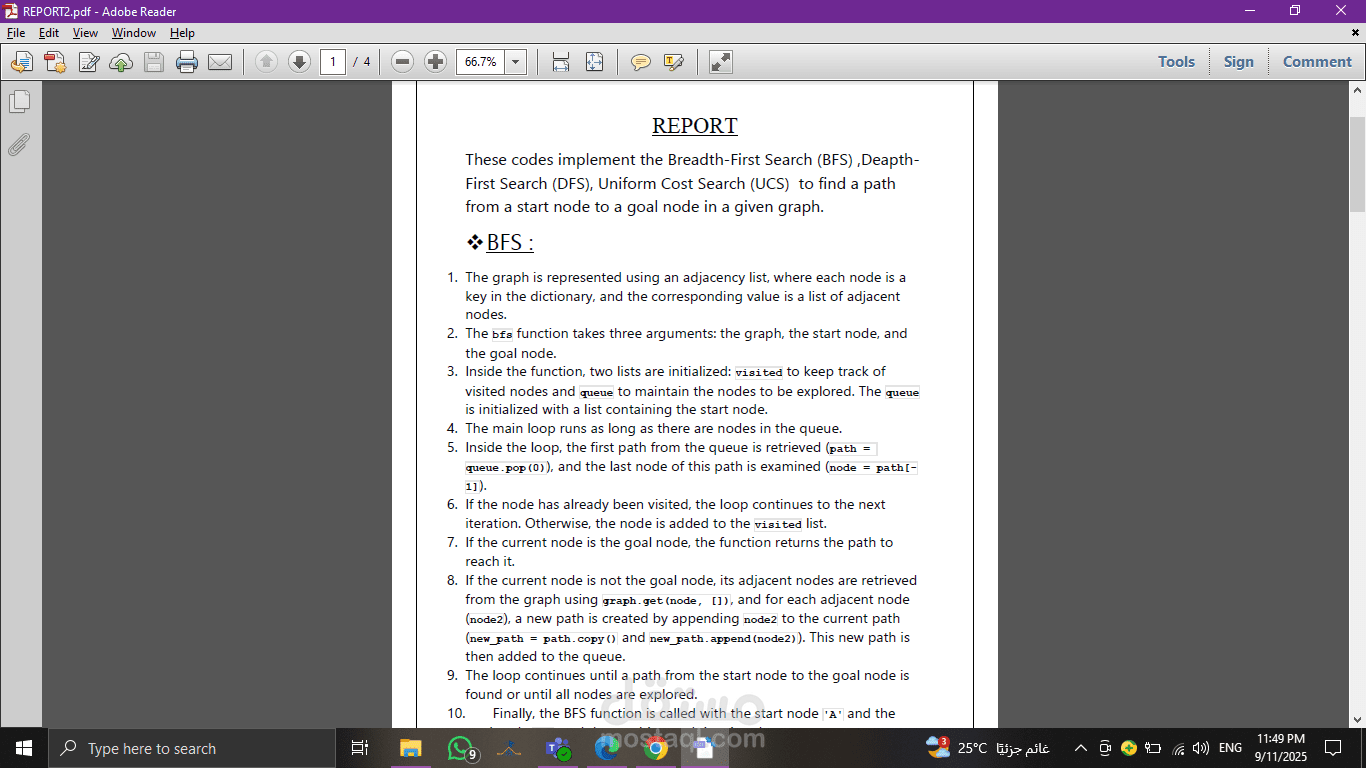1366x768 pixels.
Task: Click the volume speaker tray icon
Action: click(1201, 748)
